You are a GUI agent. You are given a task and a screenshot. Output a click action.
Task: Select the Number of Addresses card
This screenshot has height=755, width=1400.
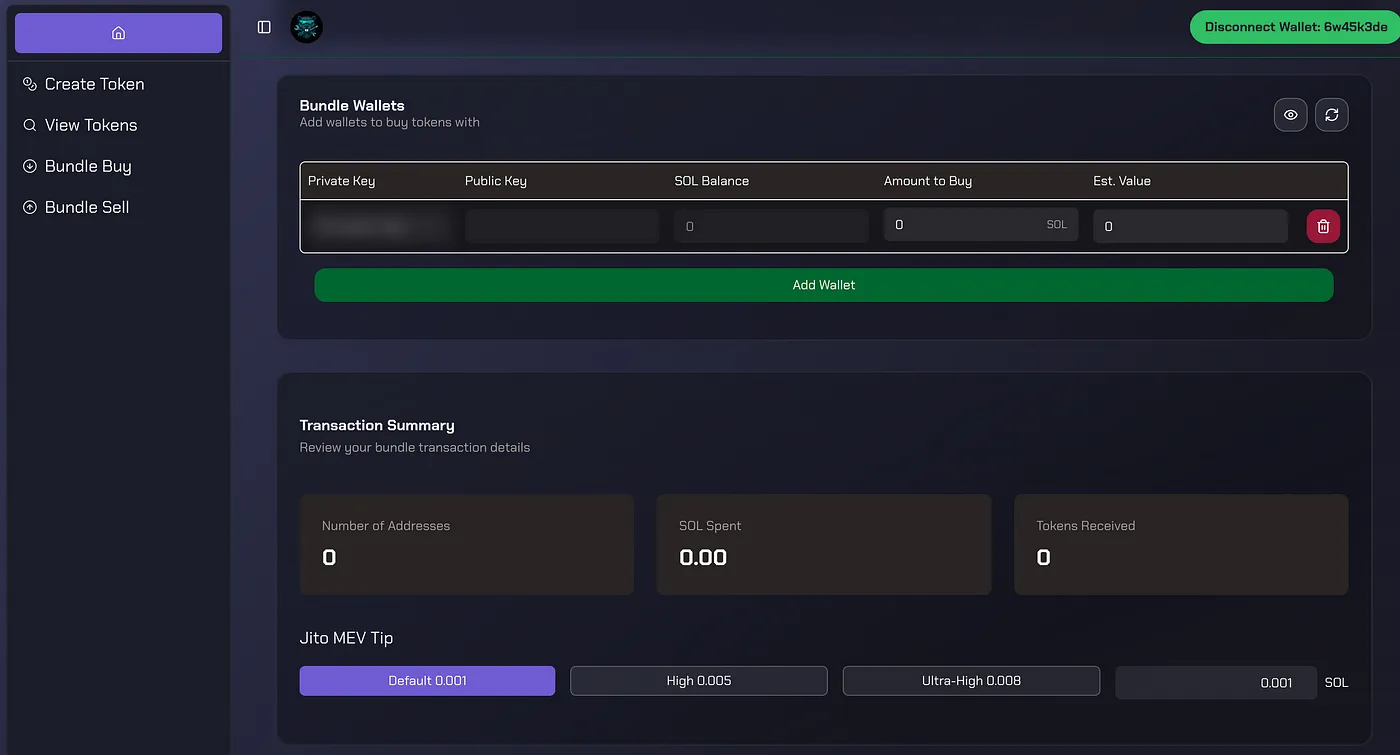pos(467,544)
